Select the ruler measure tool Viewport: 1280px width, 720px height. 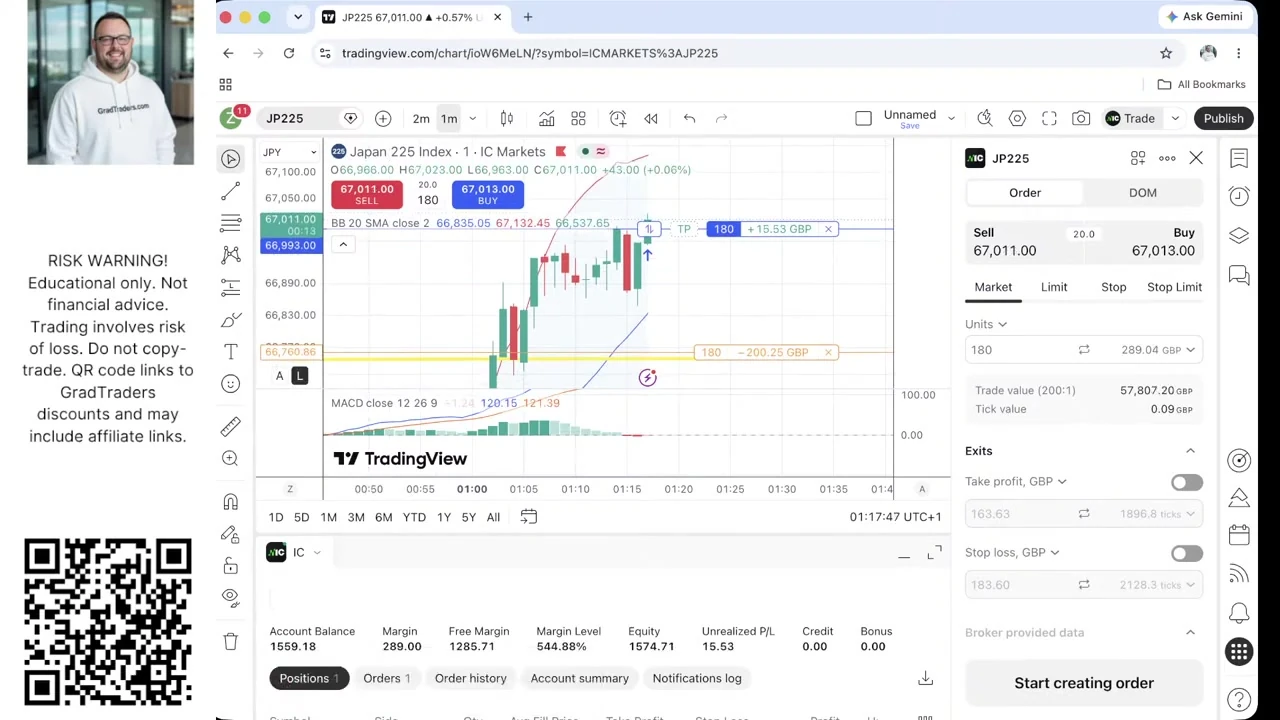point(231,427)
